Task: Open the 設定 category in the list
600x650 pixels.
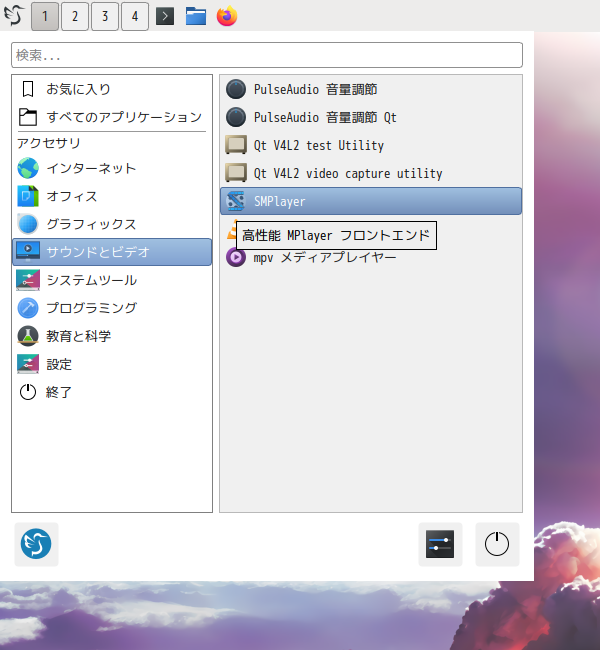Action: point(112,364)
